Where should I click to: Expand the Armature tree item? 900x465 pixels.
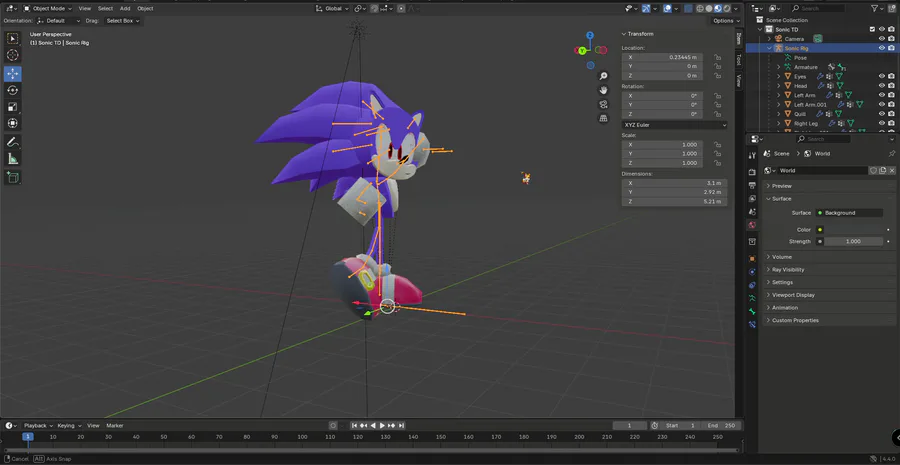[x=779, y=67]
